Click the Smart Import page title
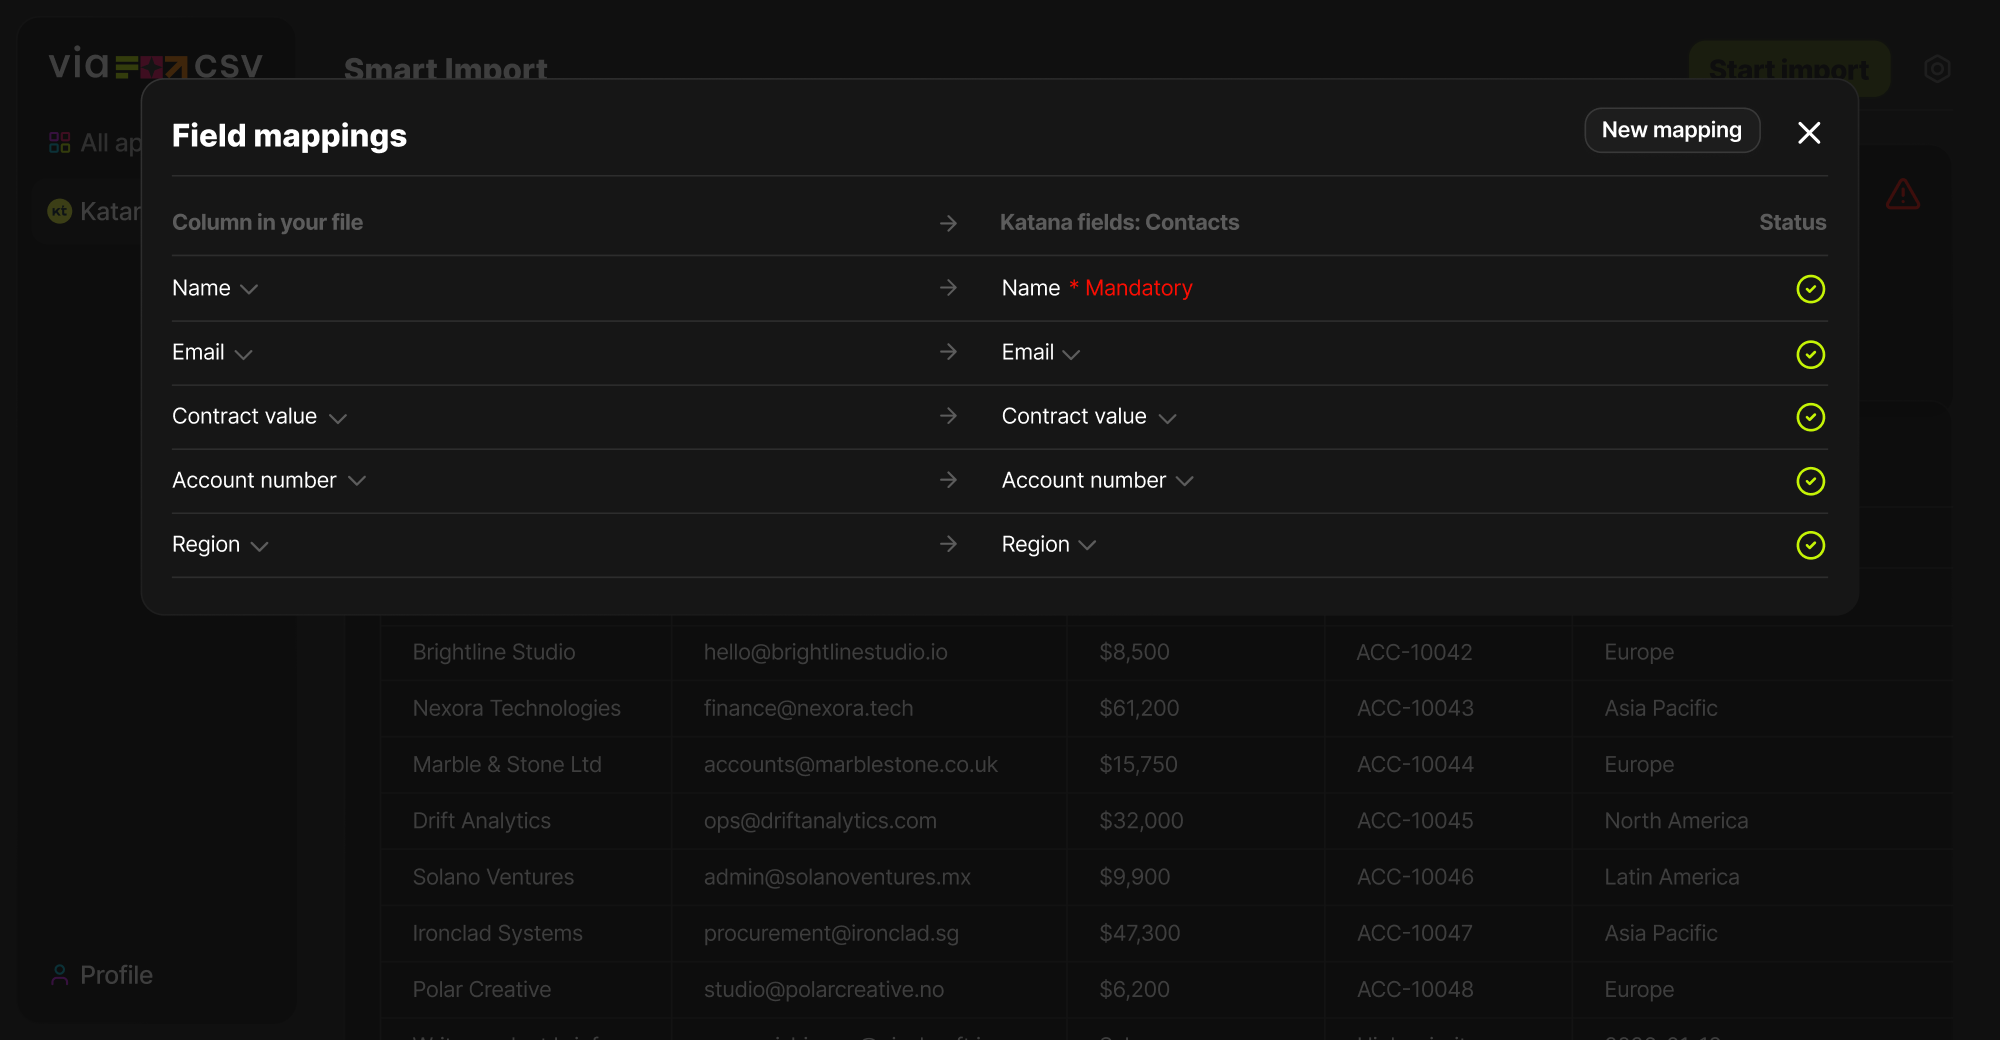The height and width of the screenshot is (1040, 2000). 445,68
